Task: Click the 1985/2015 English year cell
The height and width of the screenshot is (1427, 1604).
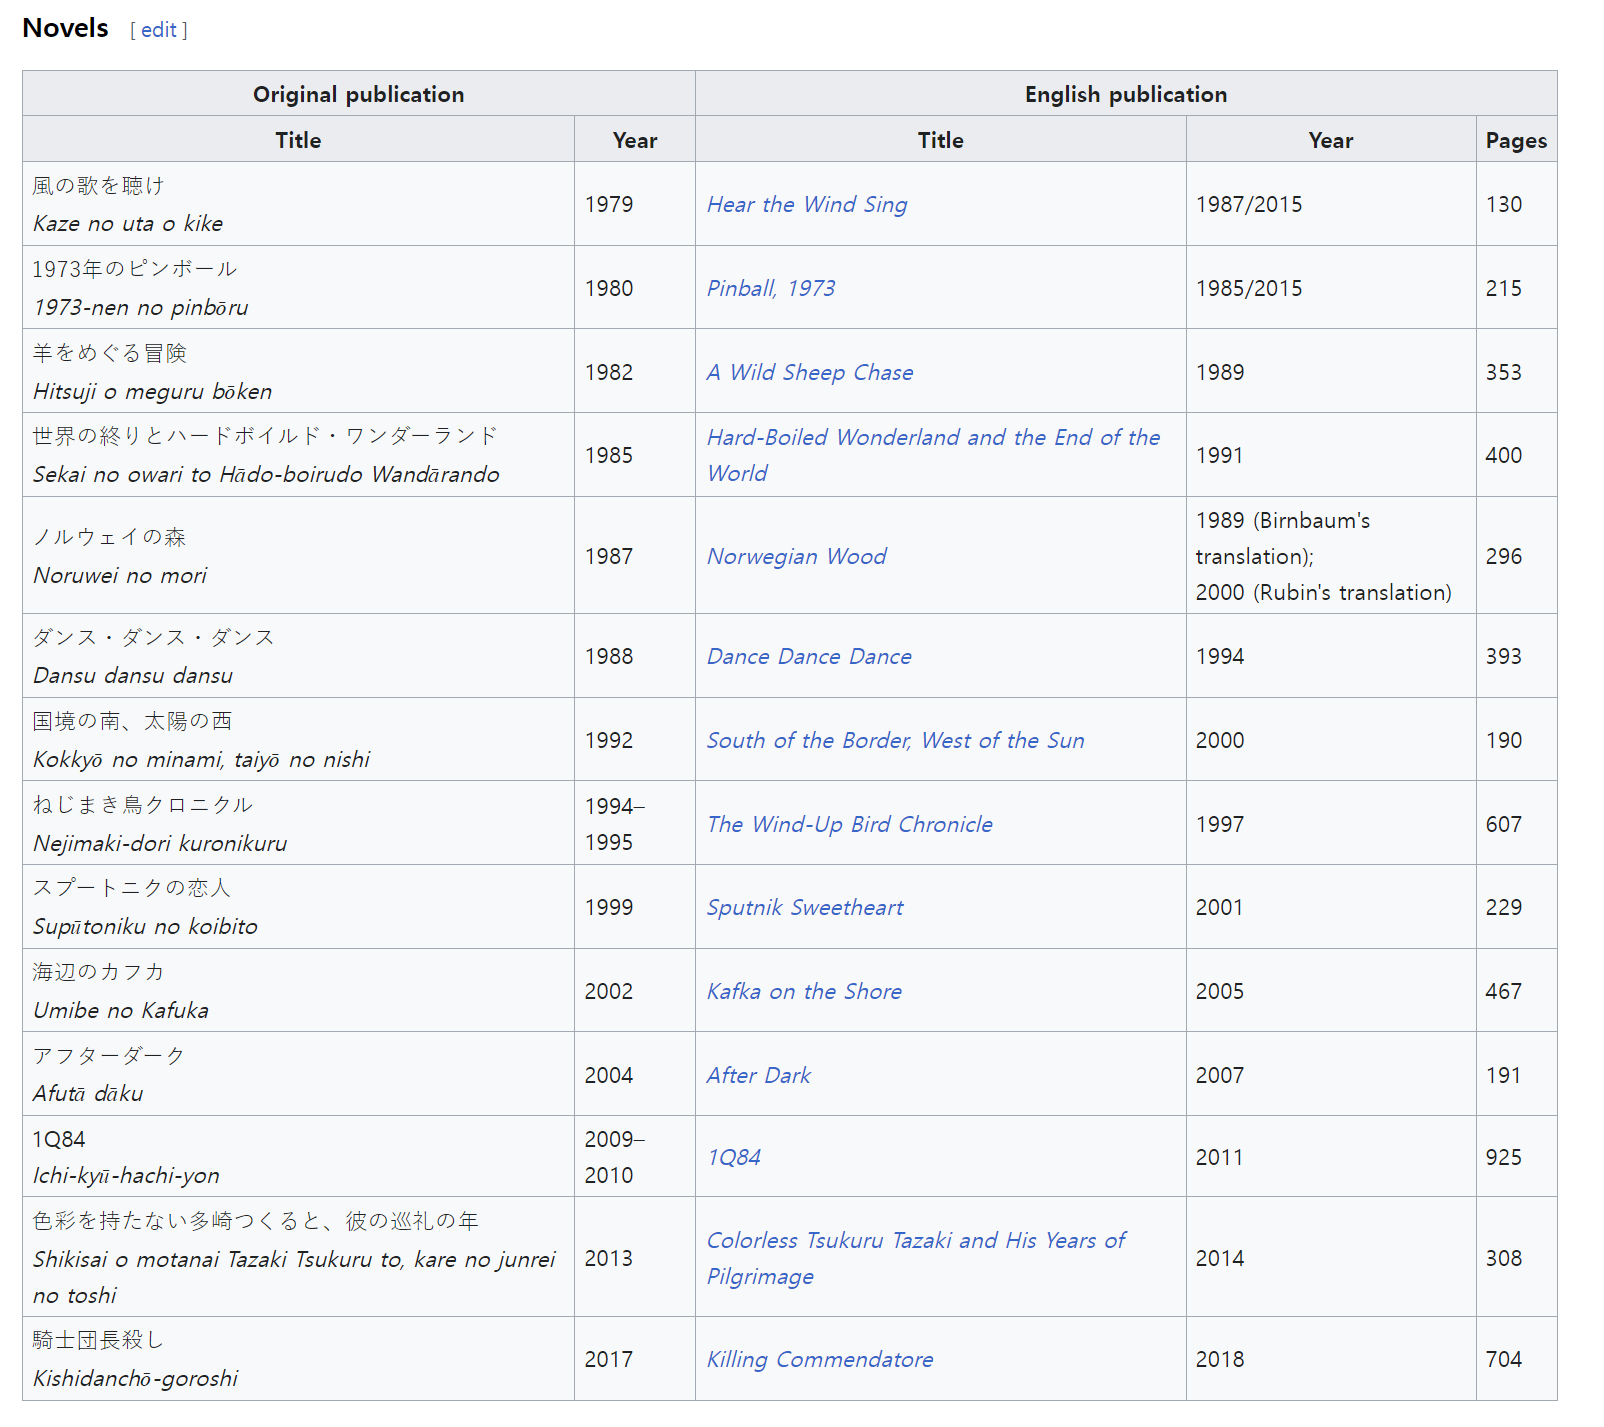Action: (x=1331, y=288)
